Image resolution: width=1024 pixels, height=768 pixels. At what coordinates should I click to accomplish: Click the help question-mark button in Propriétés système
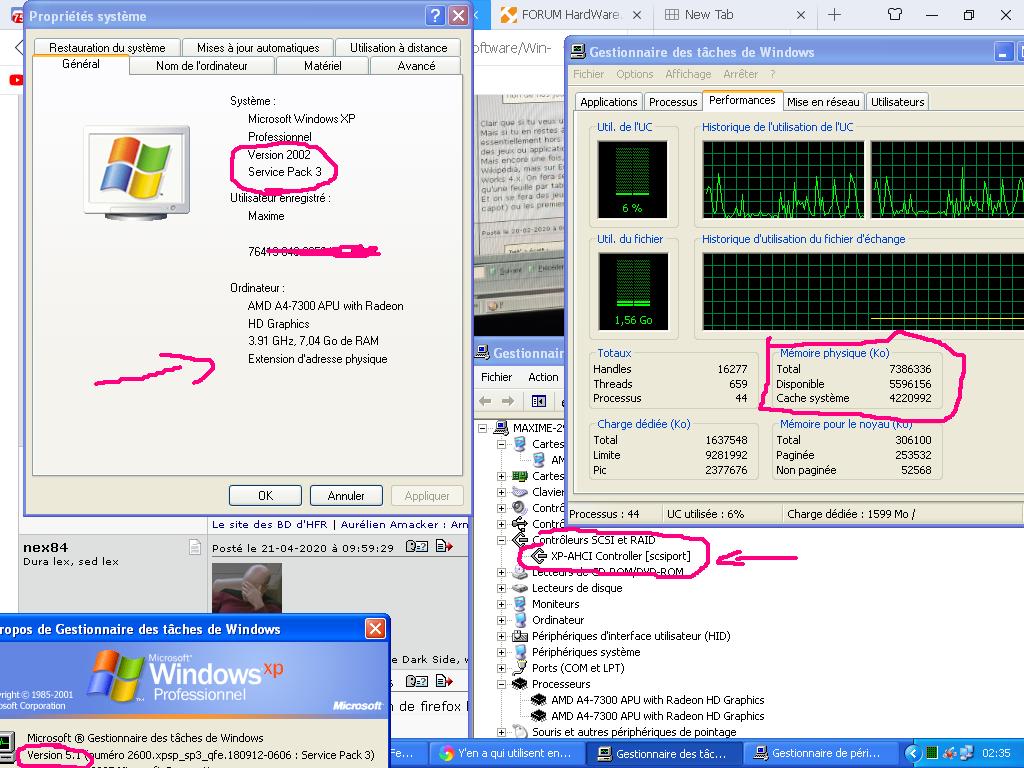point(435,16)
